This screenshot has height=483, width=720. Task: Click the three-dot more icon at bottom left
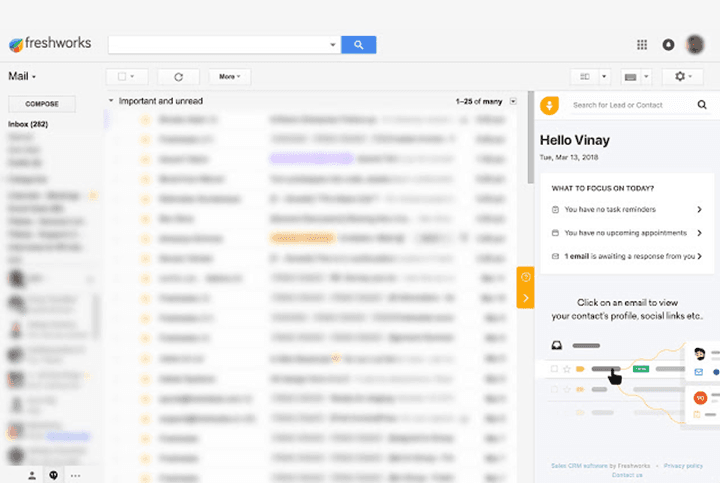click(x=76, y=476)
